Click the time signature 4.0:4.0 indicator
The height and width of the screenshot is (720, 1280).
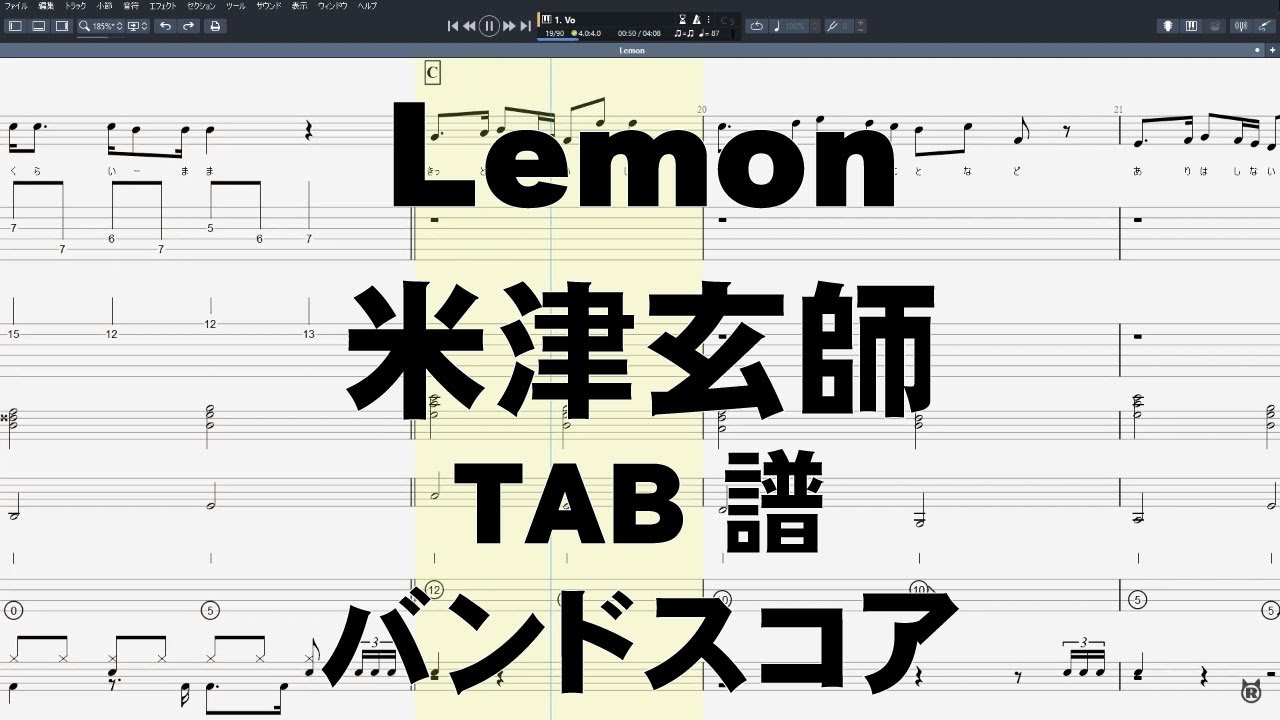coord(586,33)
